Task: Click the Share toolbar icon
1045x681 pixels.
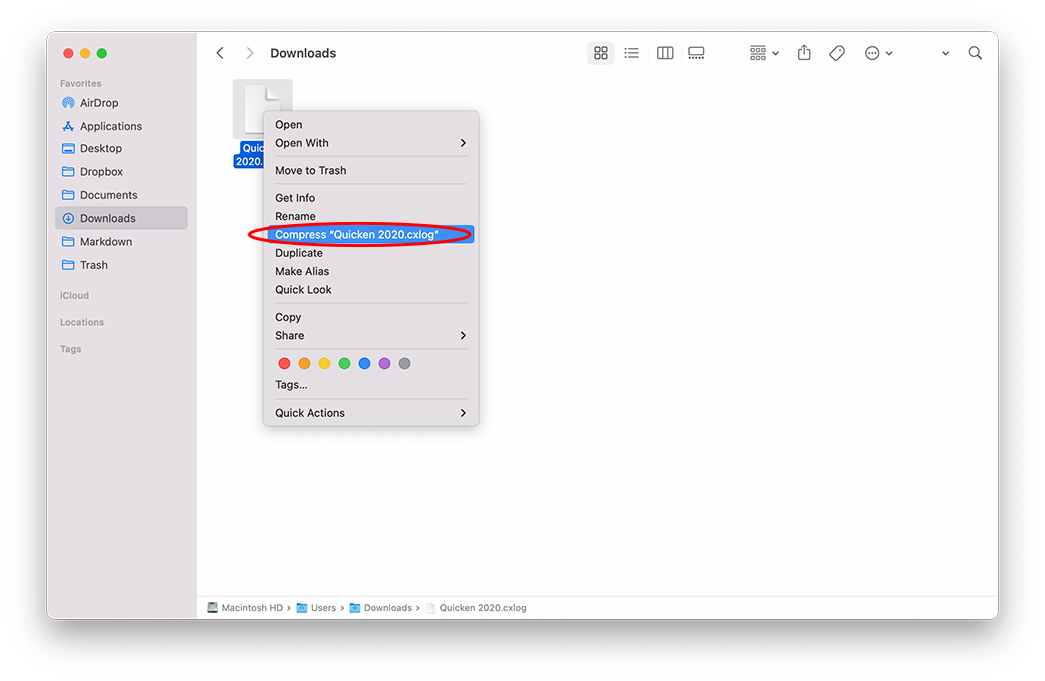Action: [x=804, y=53]
